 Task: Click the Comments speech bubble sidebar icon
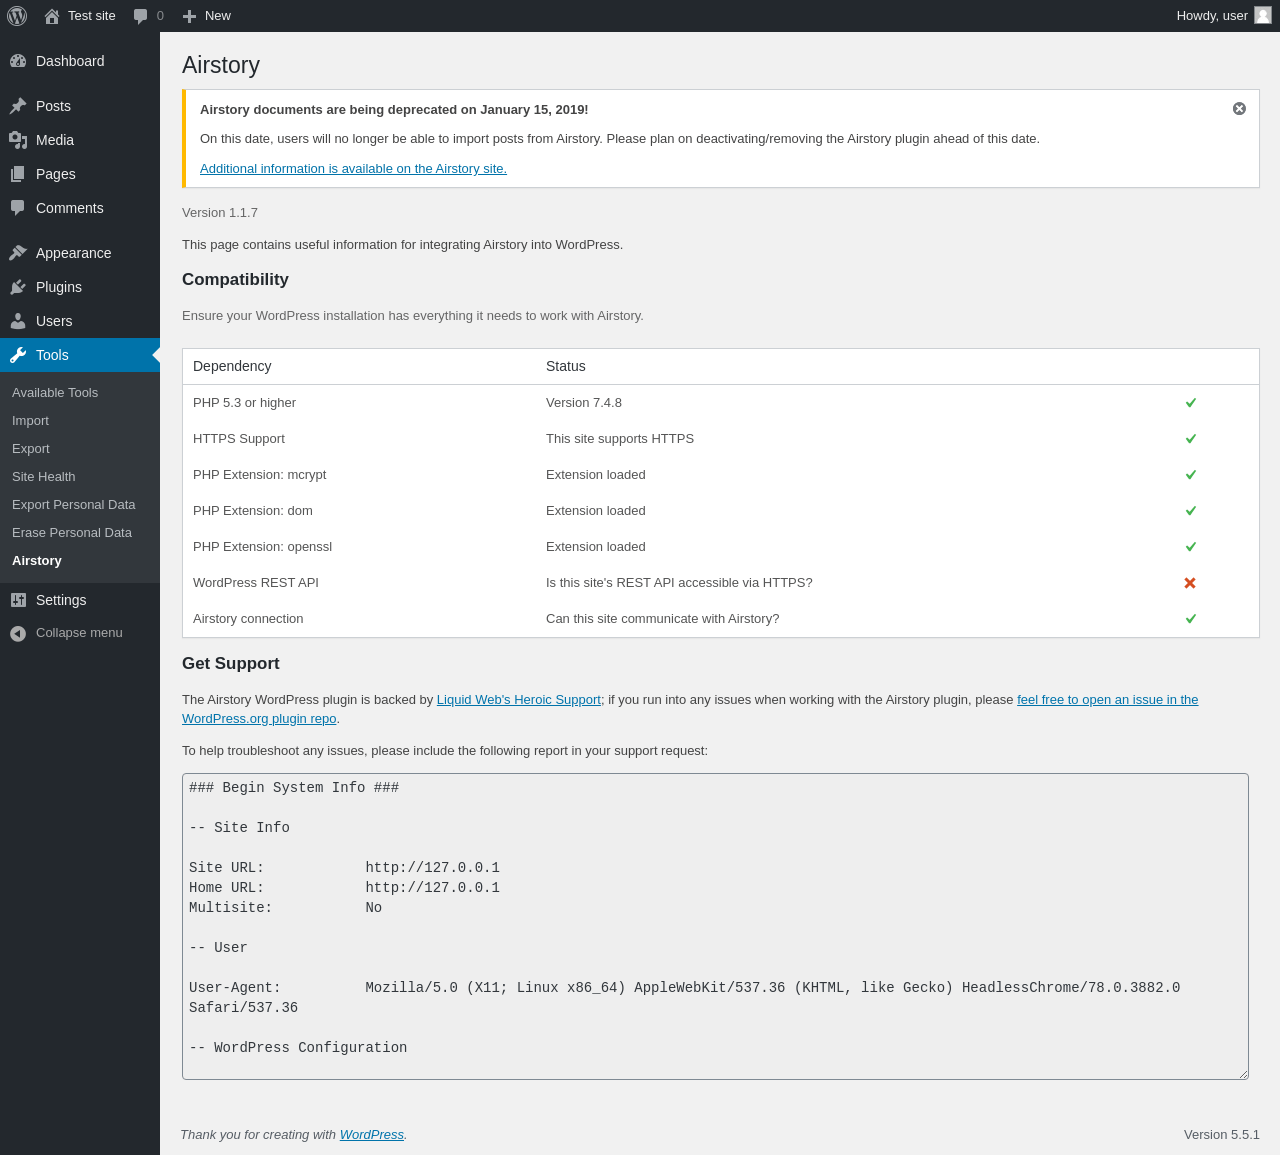pos(18,208)
